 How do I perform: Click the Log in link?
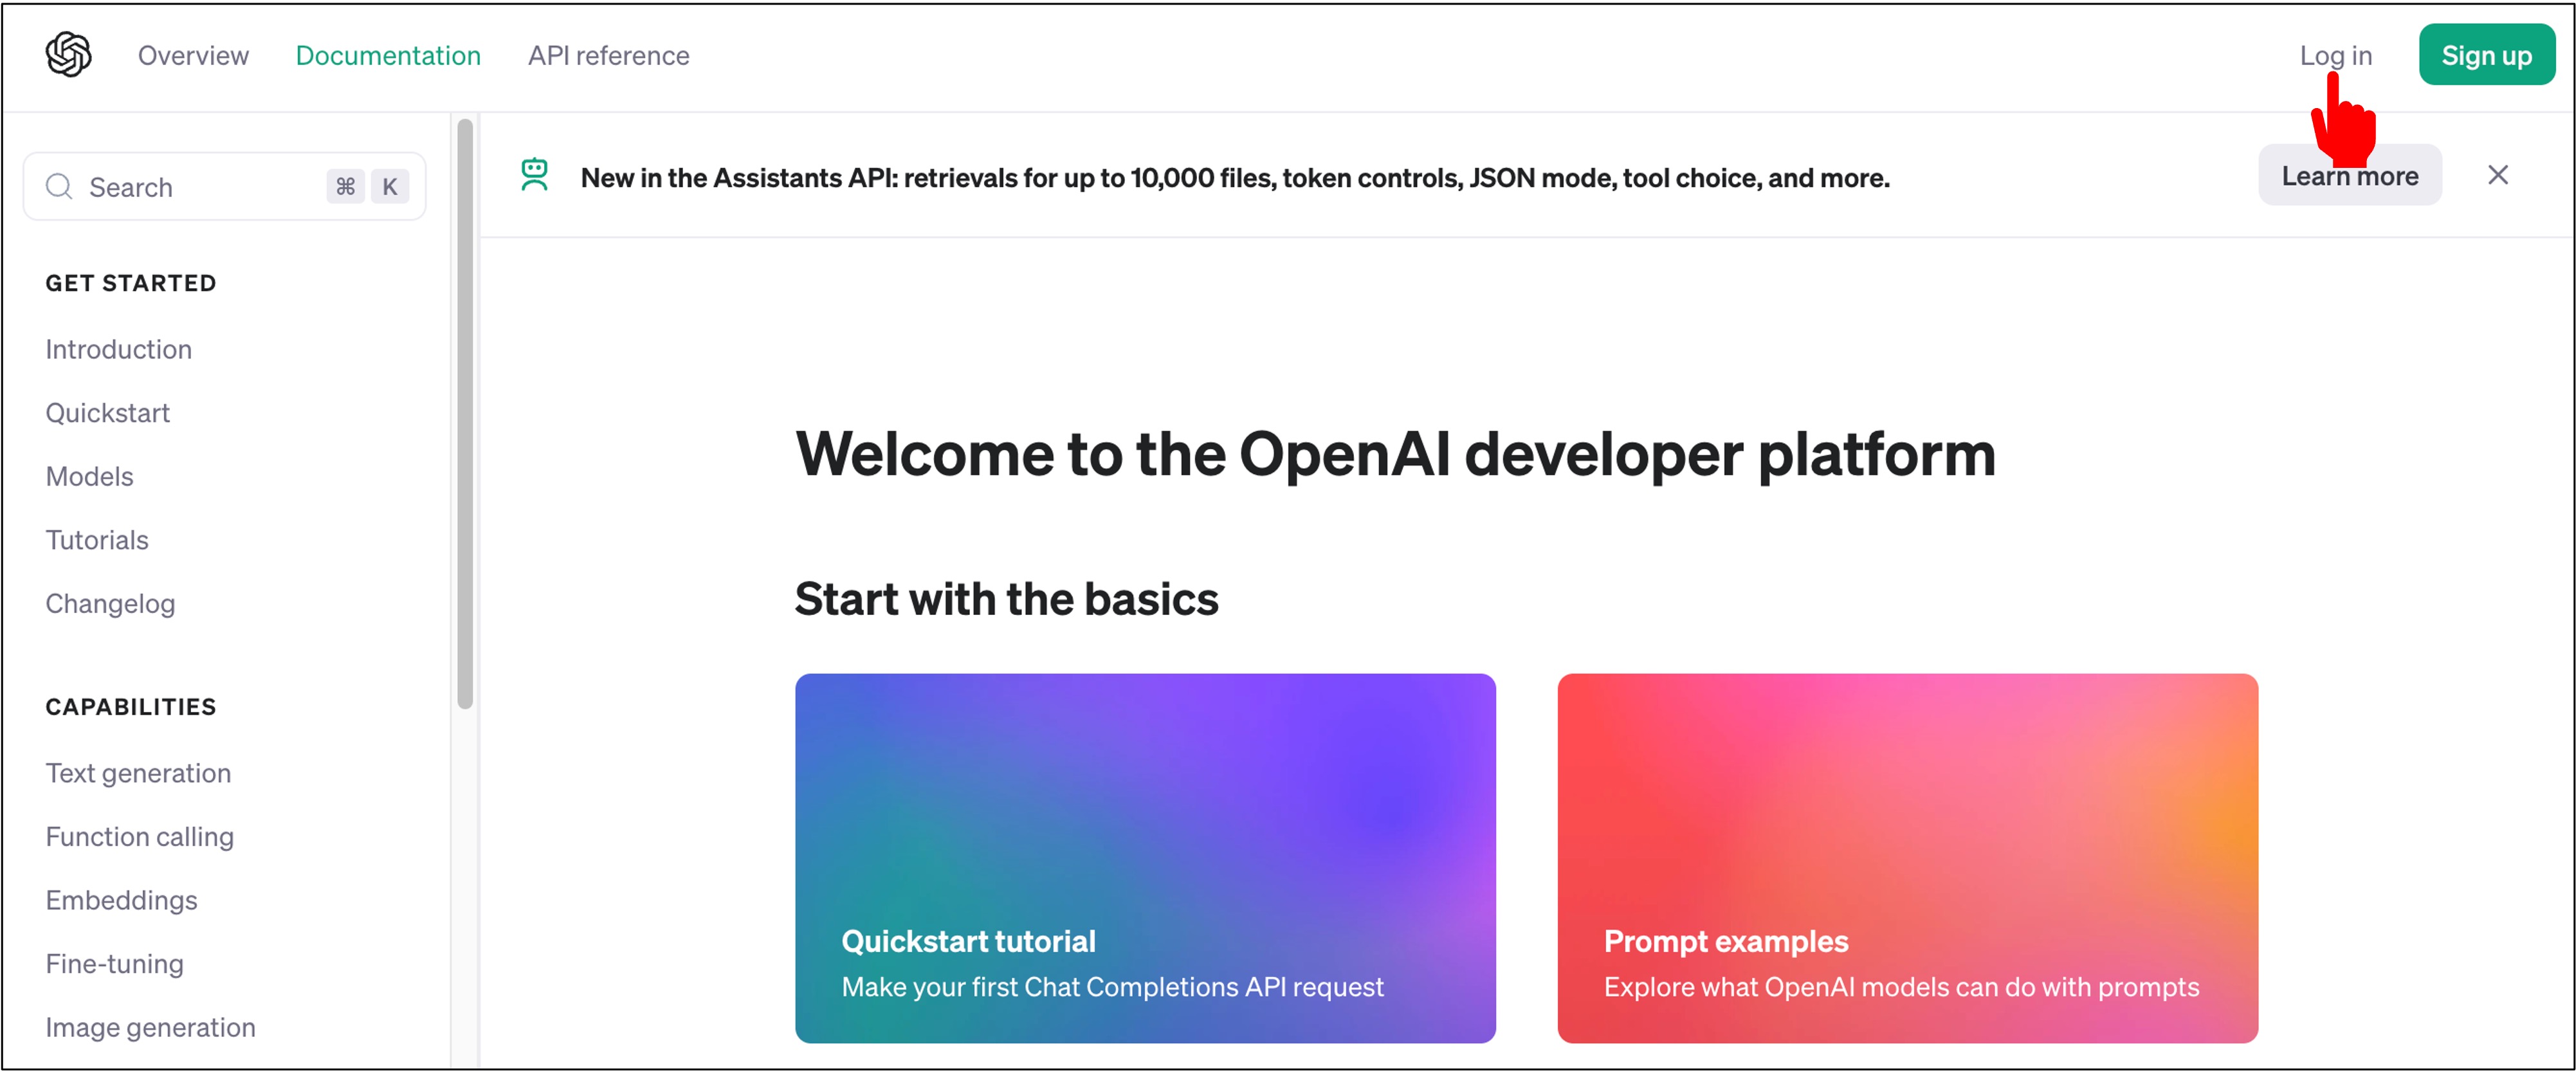point(2335,55)
